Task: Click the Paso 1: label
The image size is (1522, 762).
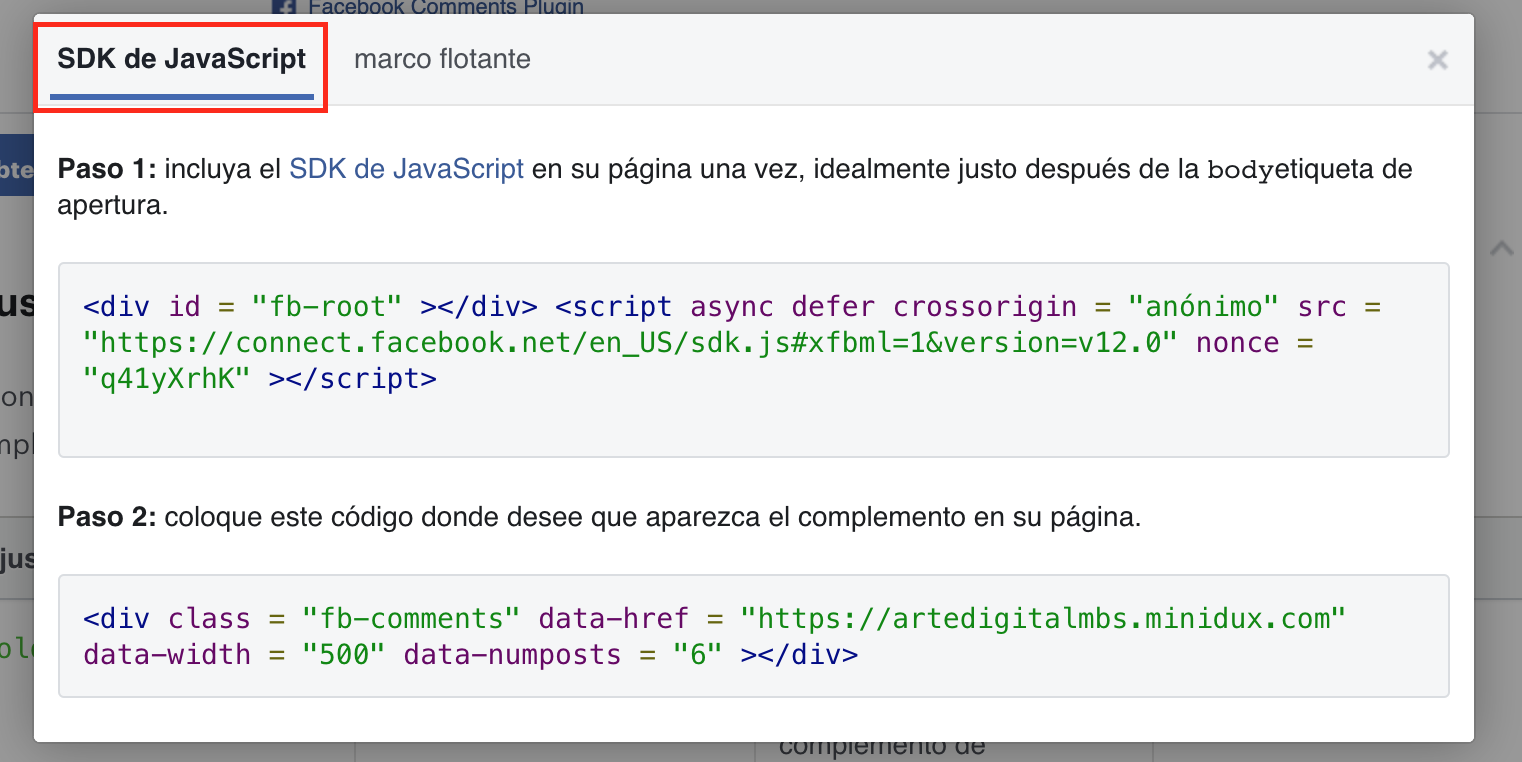Action: [x=107, y=169]
